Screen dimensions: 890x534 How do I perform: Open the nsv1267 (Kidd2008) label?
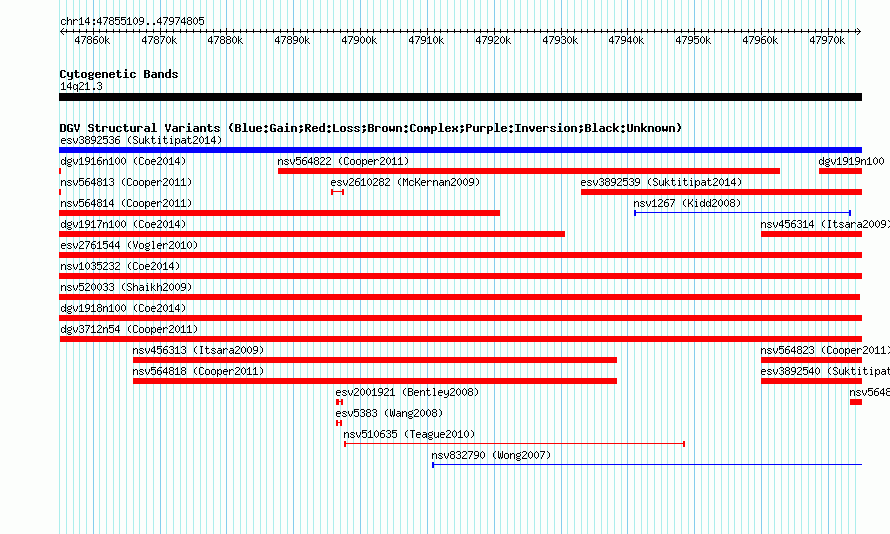click(x=687, y=203)
